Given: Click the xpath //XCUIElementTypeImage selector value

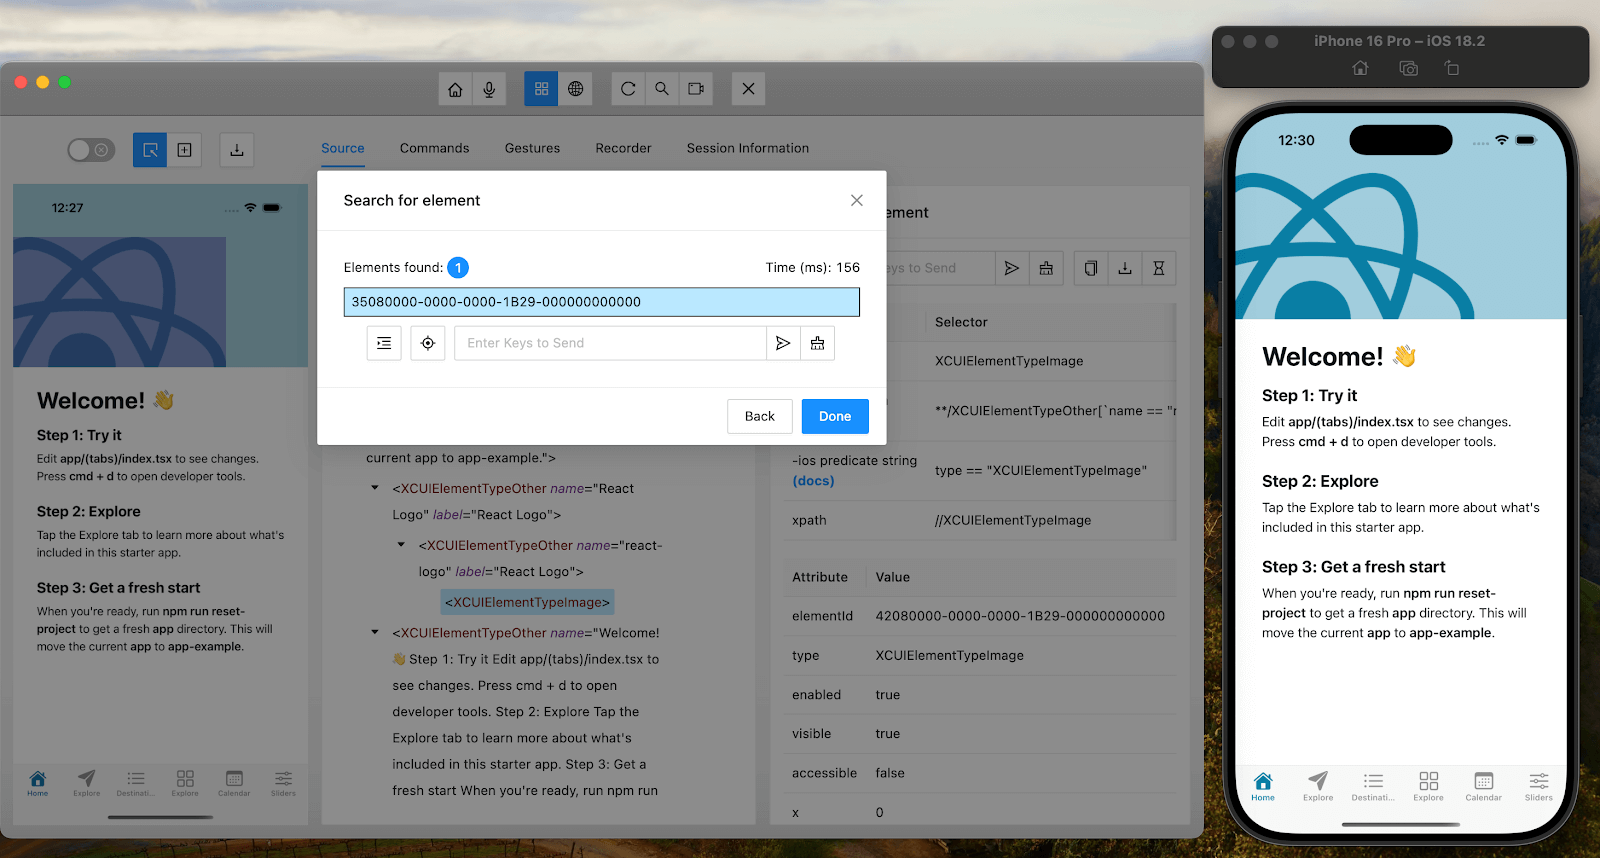Looking at the screenshot, I should pos(1013,520).
